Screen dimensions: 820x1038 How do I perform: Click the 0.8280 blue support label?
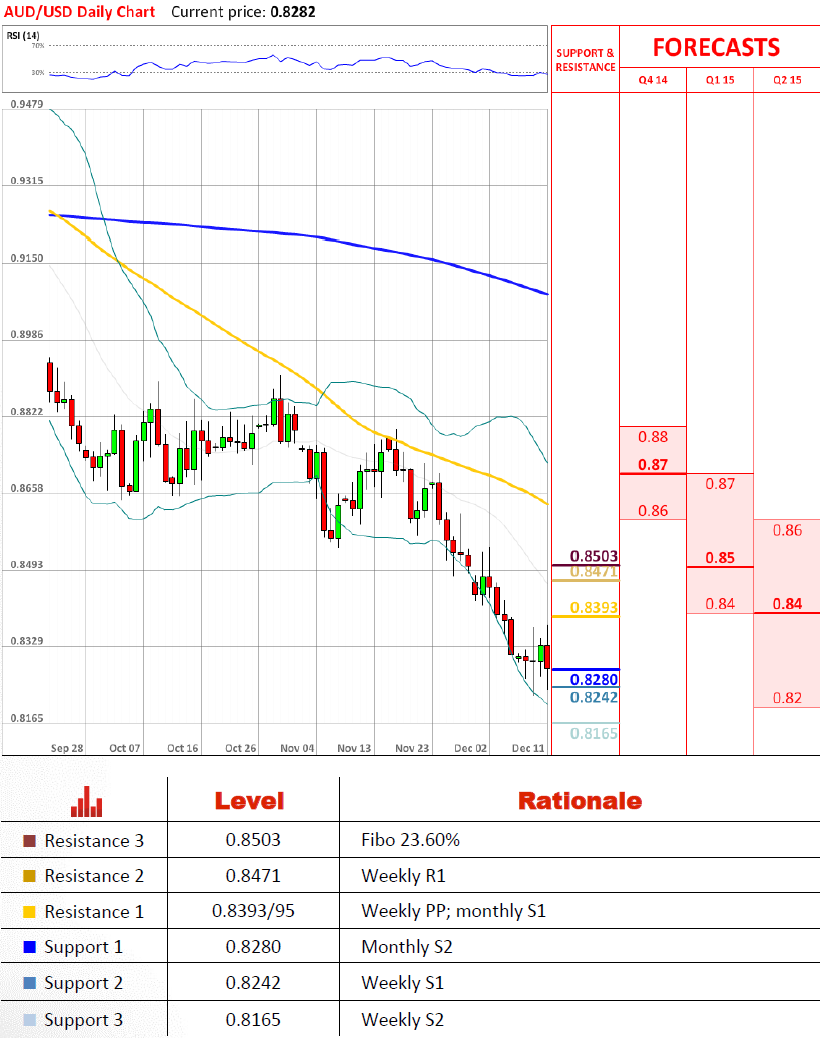(594, 679)
